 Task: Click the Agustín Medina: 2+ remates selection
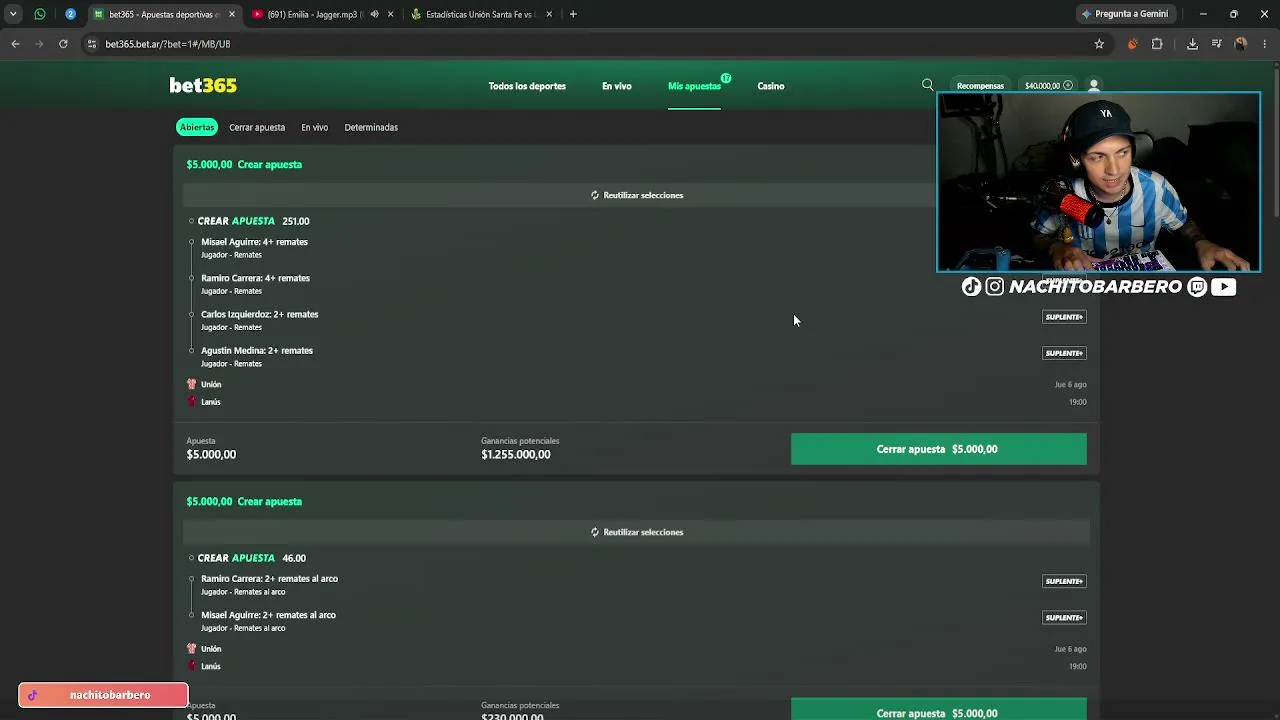pos(257,350)
